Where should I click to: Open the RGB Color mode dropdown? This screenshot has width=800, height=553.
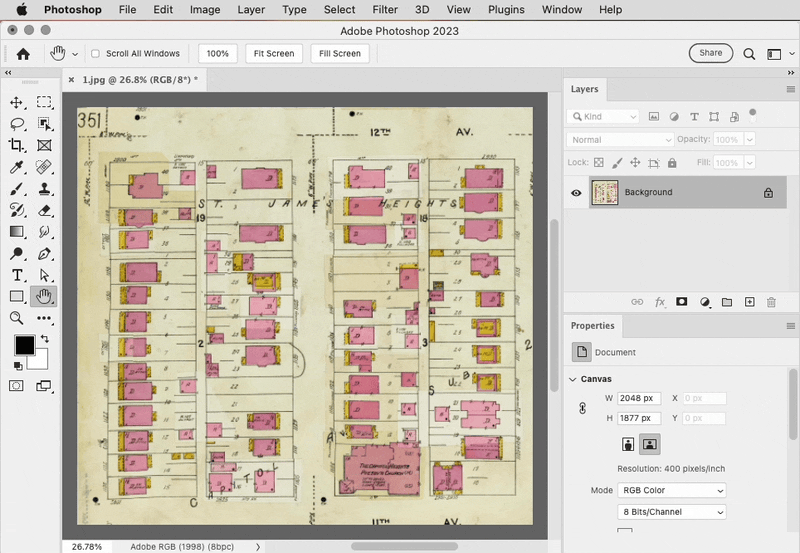click(x=671, y=490)
